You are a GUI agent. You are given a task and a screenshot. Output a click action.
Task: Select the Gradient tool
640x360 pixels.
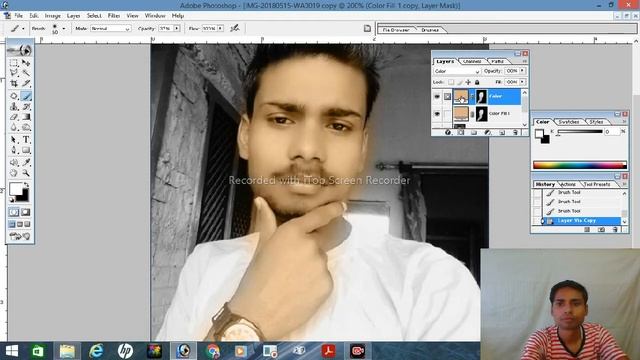(26, 117)
